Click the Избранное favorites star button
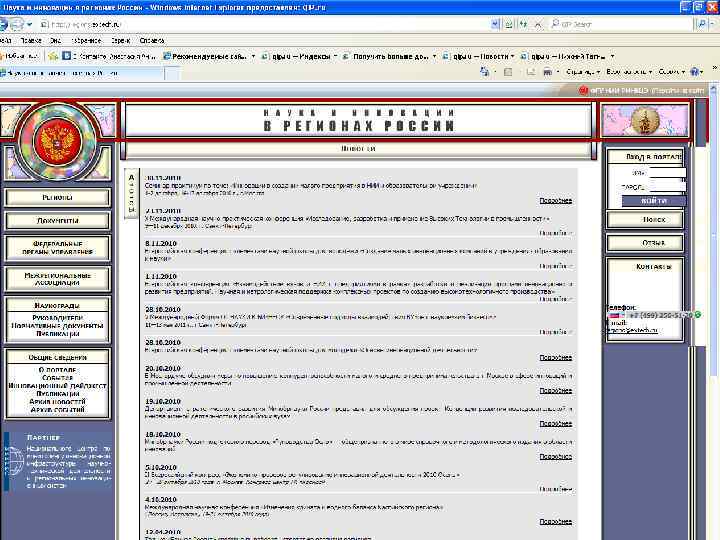 [19, 56]
